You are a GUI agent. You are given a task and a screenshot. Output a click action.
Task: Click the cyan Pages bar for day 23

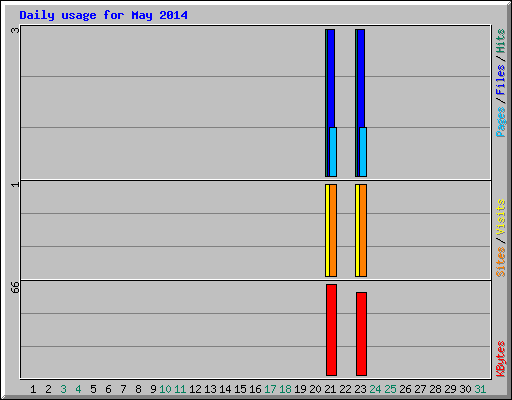coord(363,152)
